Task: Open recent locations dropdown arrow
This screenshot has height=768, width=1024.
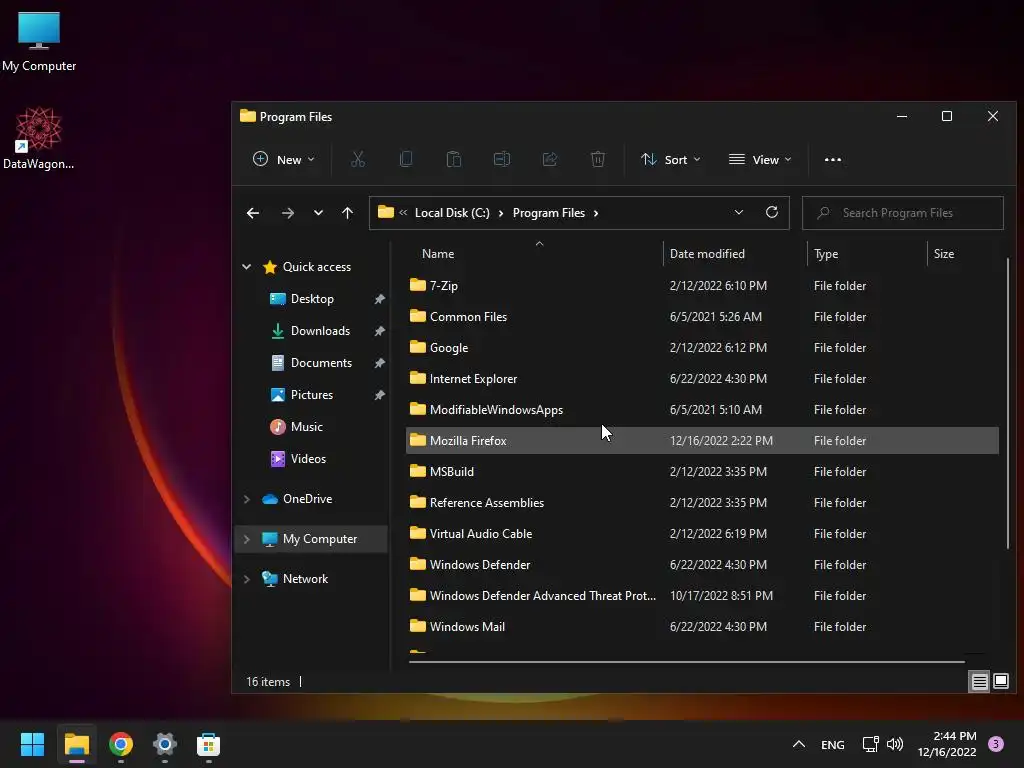Action: [318, 213]
